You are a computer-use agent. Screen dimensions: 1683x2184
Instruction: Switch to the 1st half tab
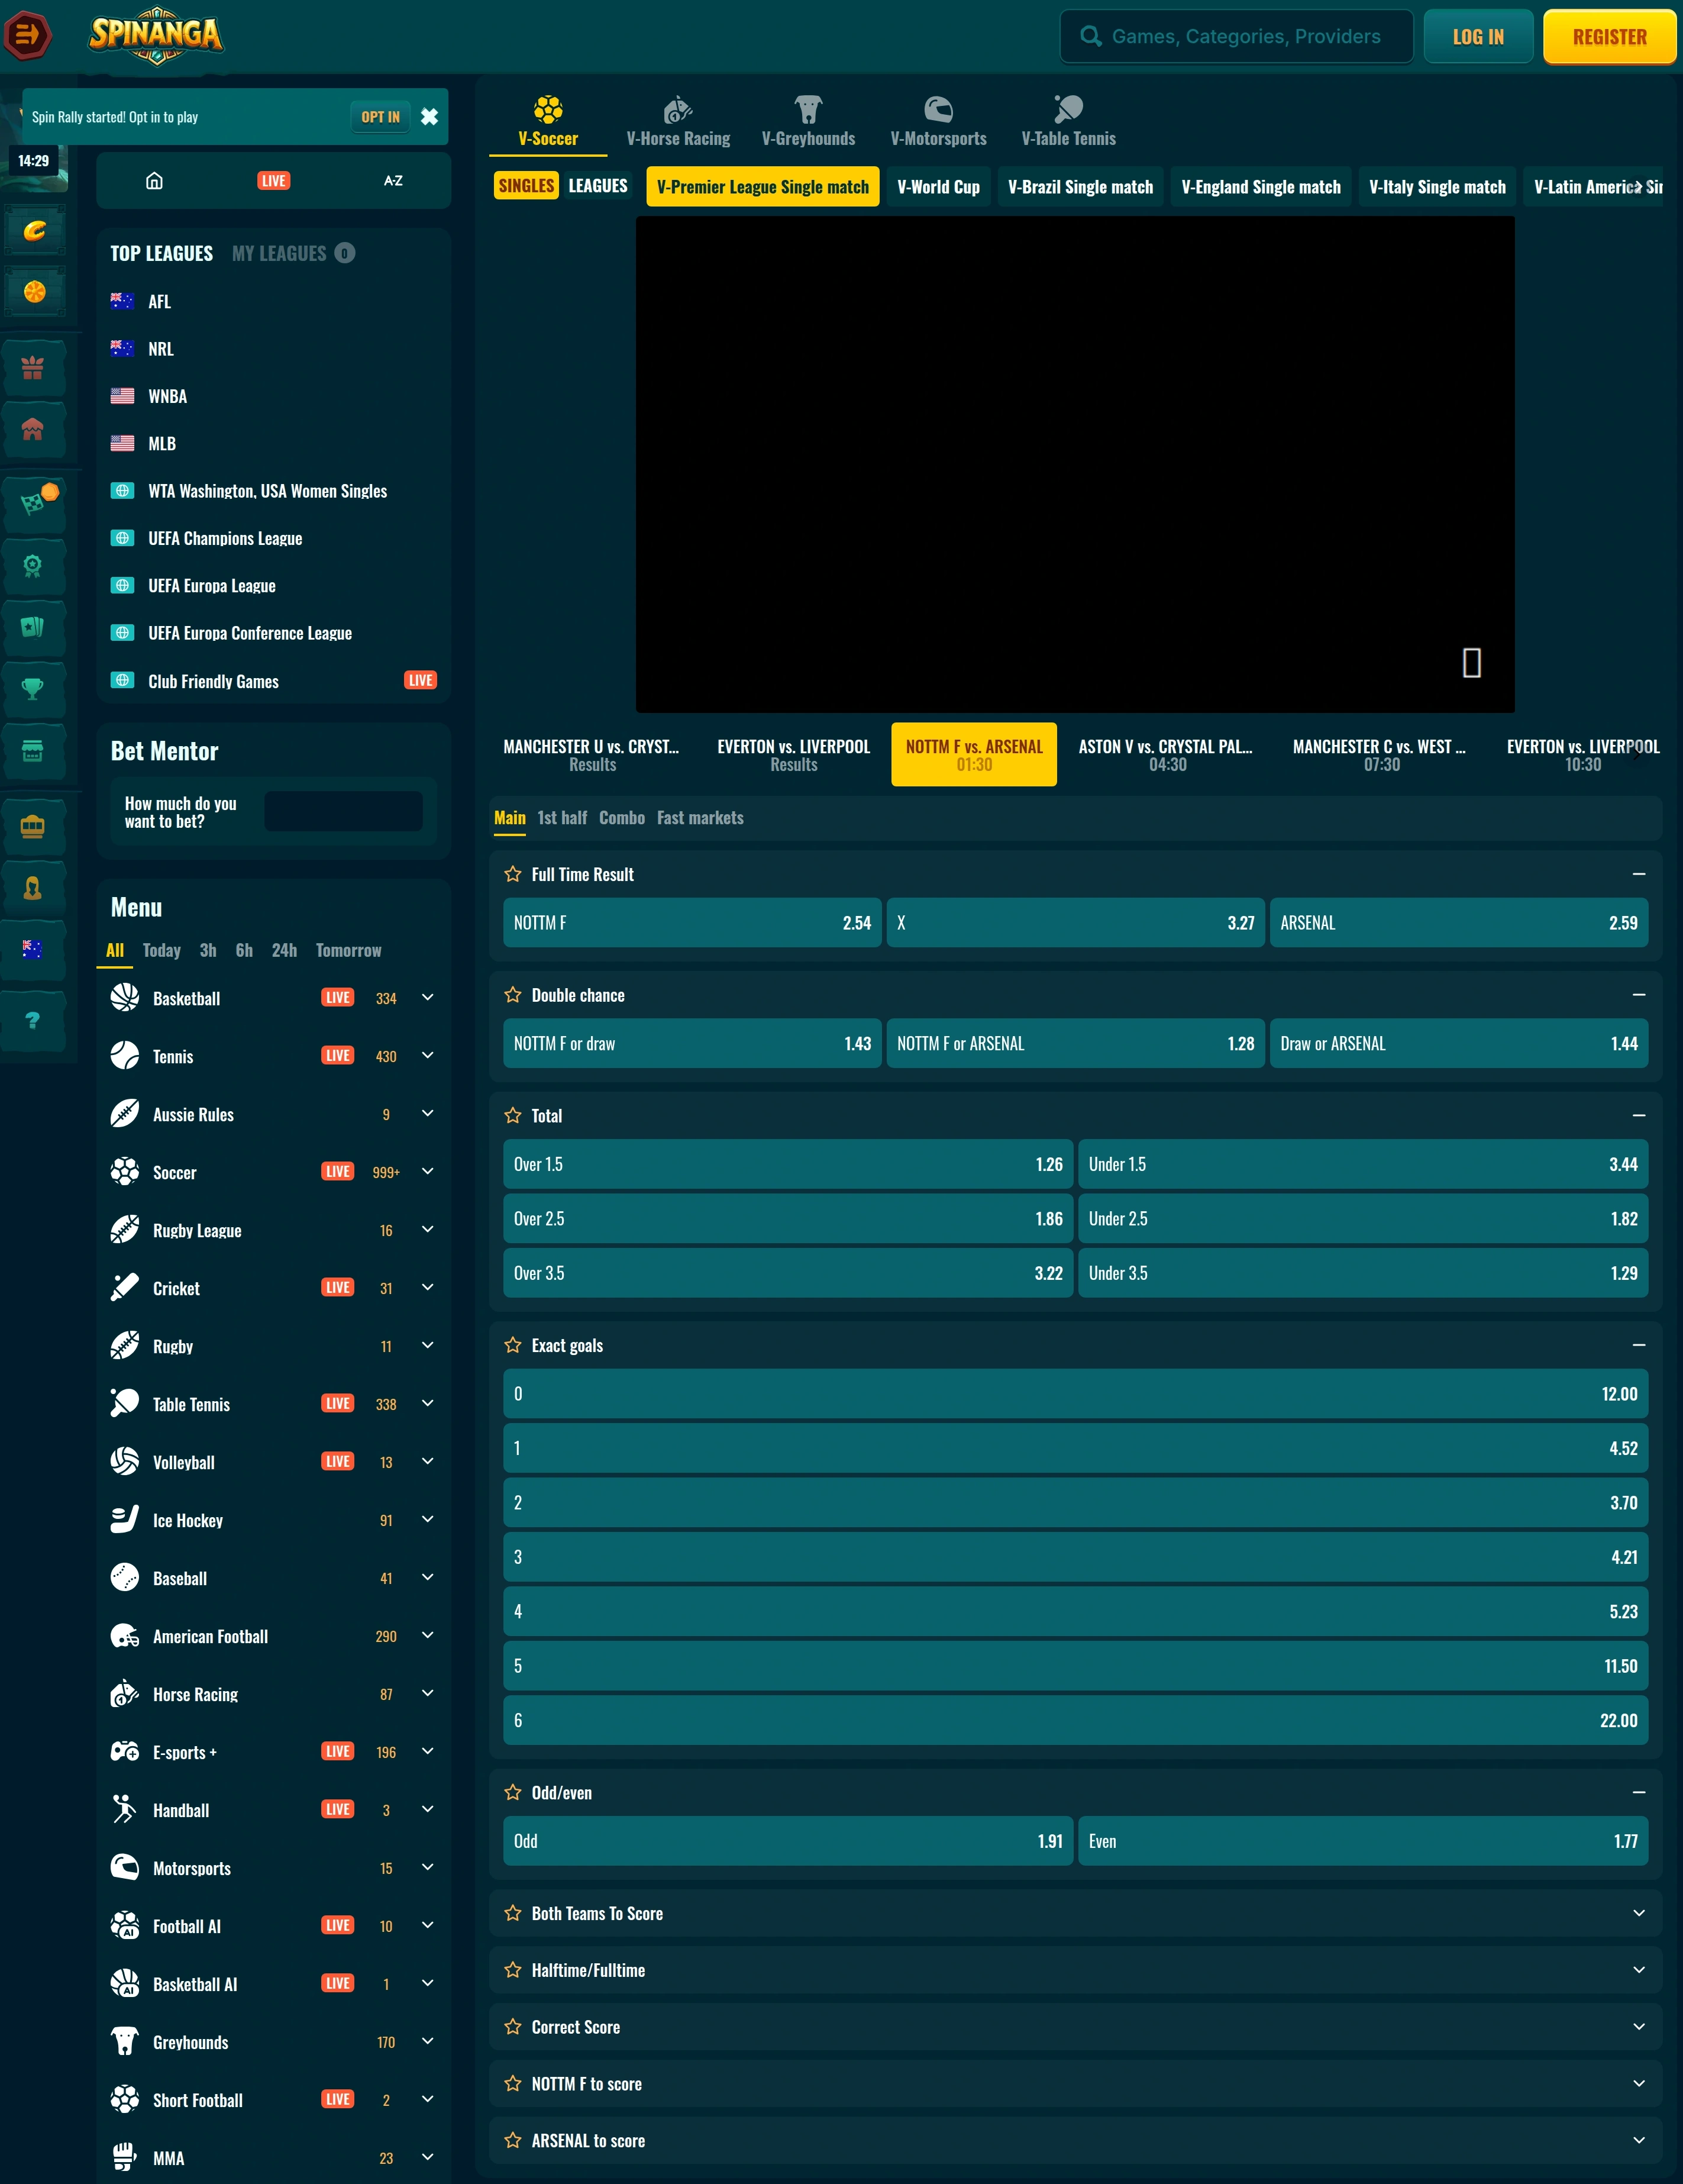coord(562,818)
